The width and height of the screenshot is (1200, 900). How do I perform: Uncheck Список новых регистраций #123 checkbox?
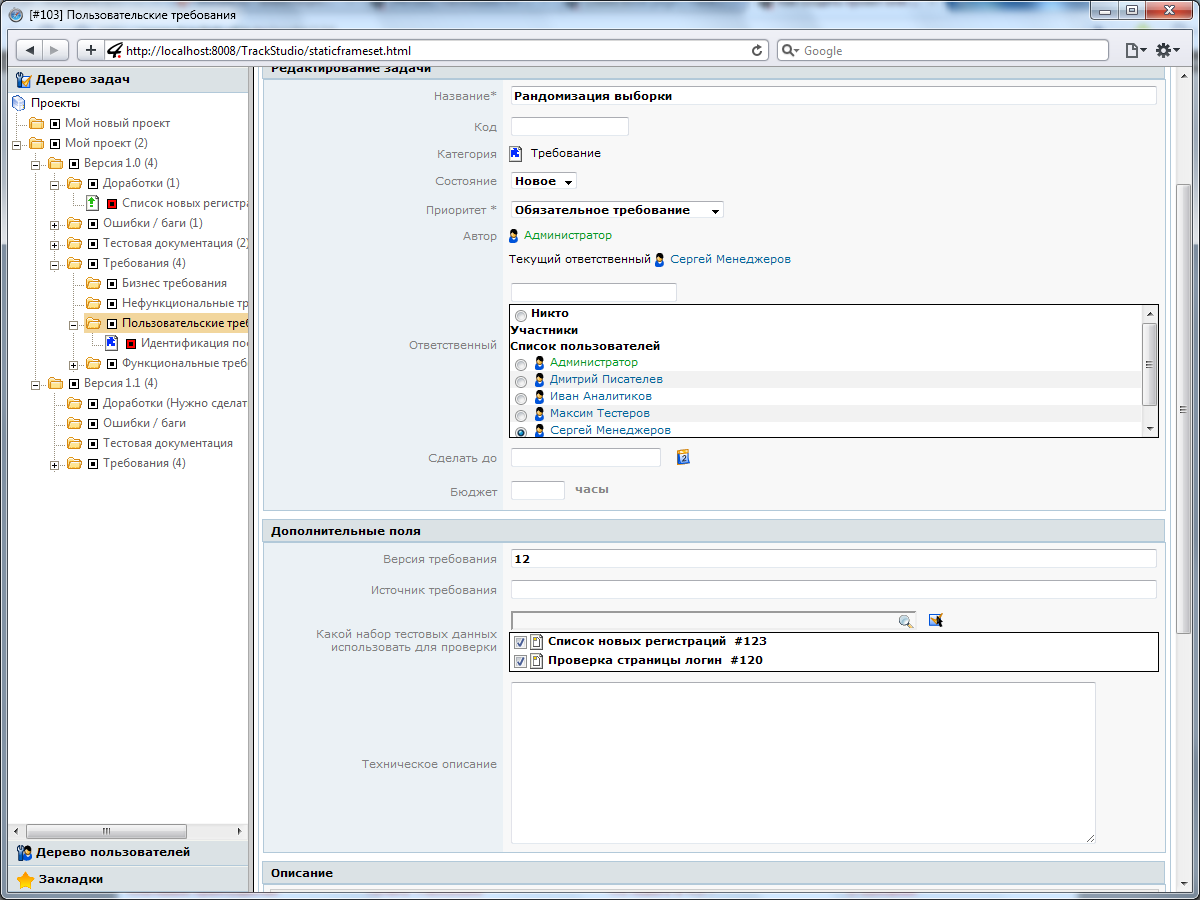520,642
